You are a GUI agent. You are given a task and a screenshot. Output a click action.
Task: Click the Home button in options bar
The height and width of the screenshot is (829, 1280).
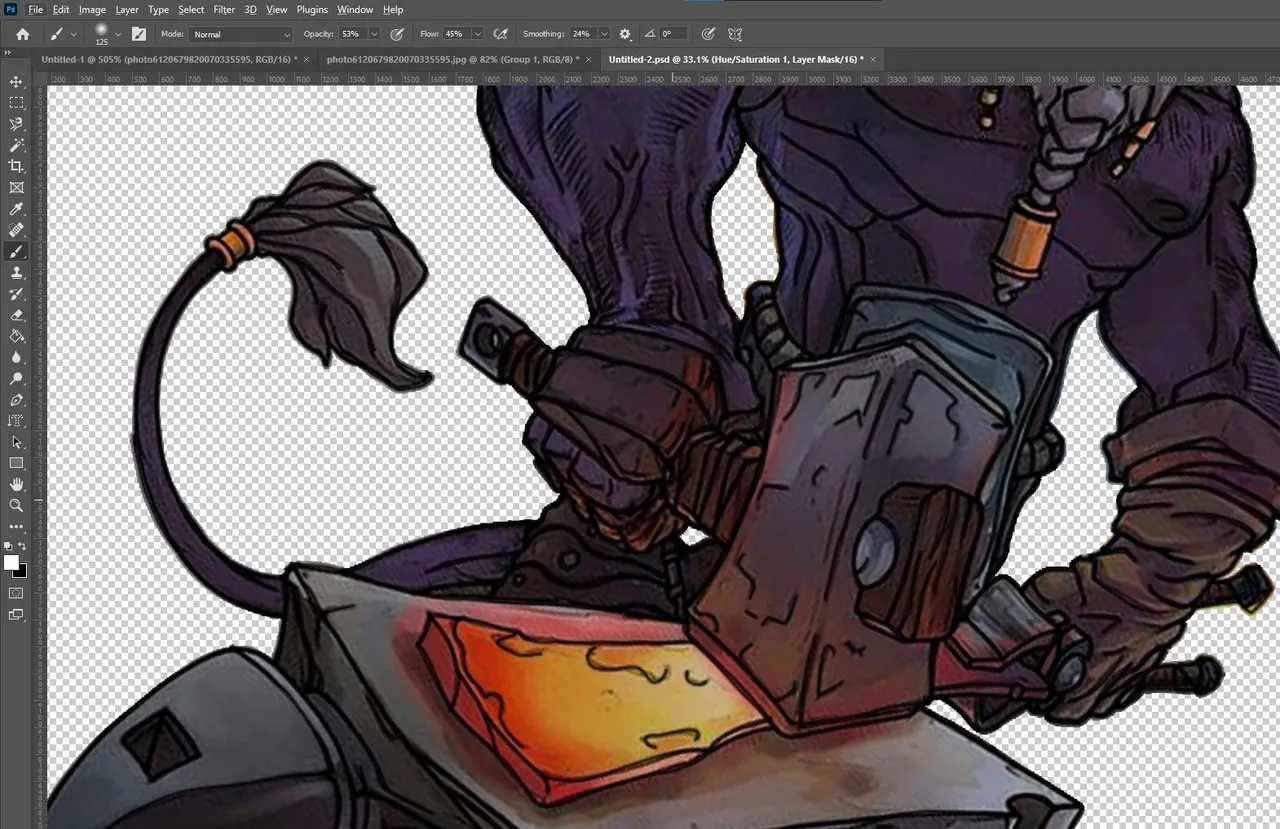pyautogui.click(x=23, y=34)
